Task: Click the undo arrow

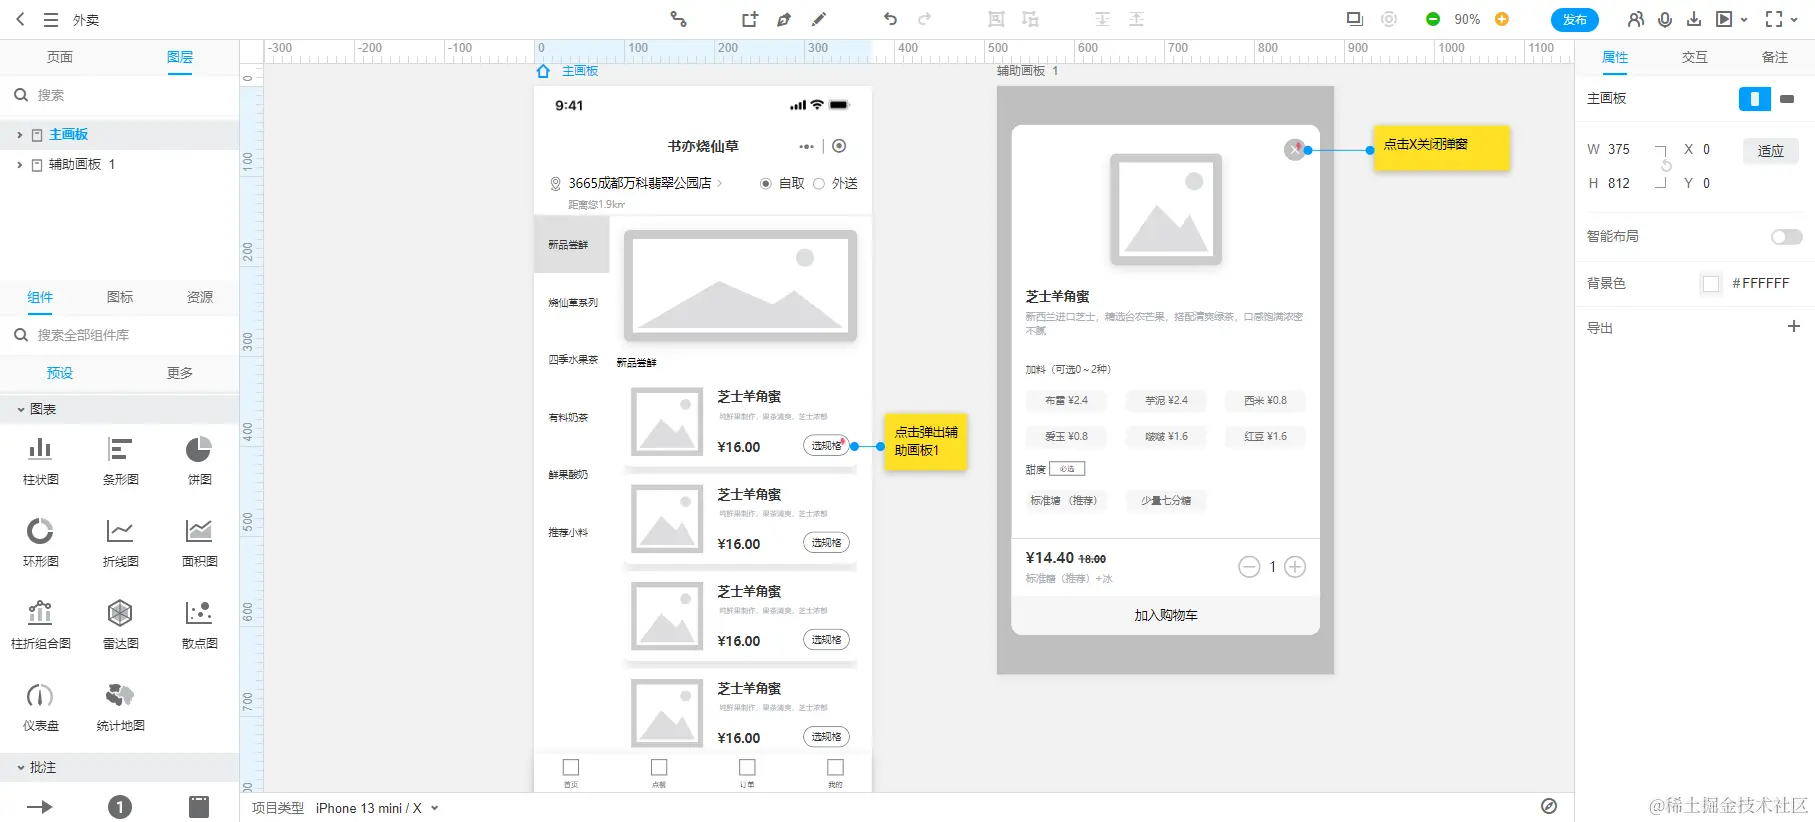Action: [x=890, y=19]
